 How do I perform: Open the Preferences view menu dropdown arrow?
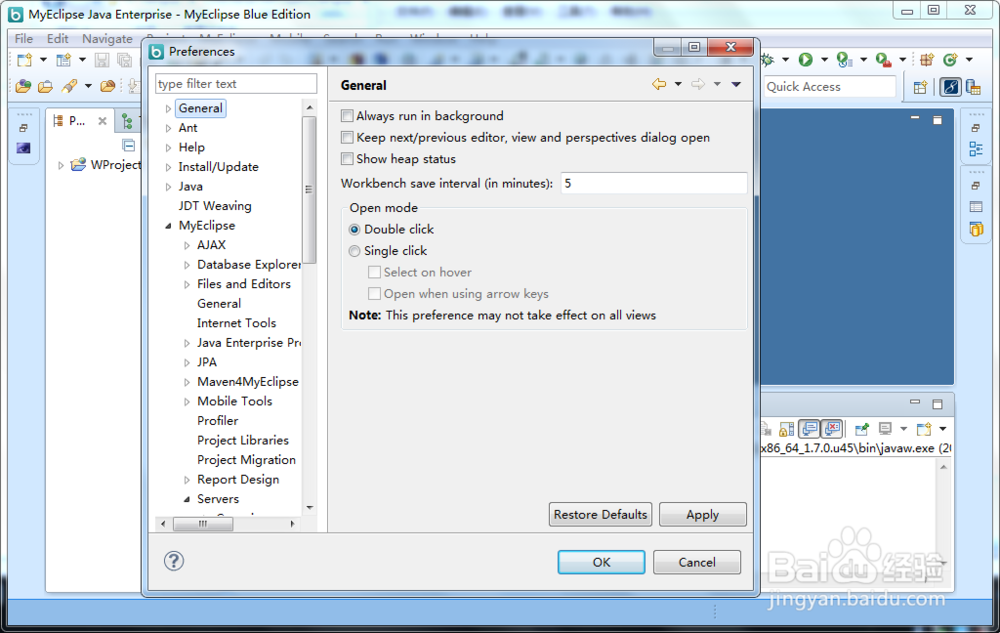click(x=736, y=84)
